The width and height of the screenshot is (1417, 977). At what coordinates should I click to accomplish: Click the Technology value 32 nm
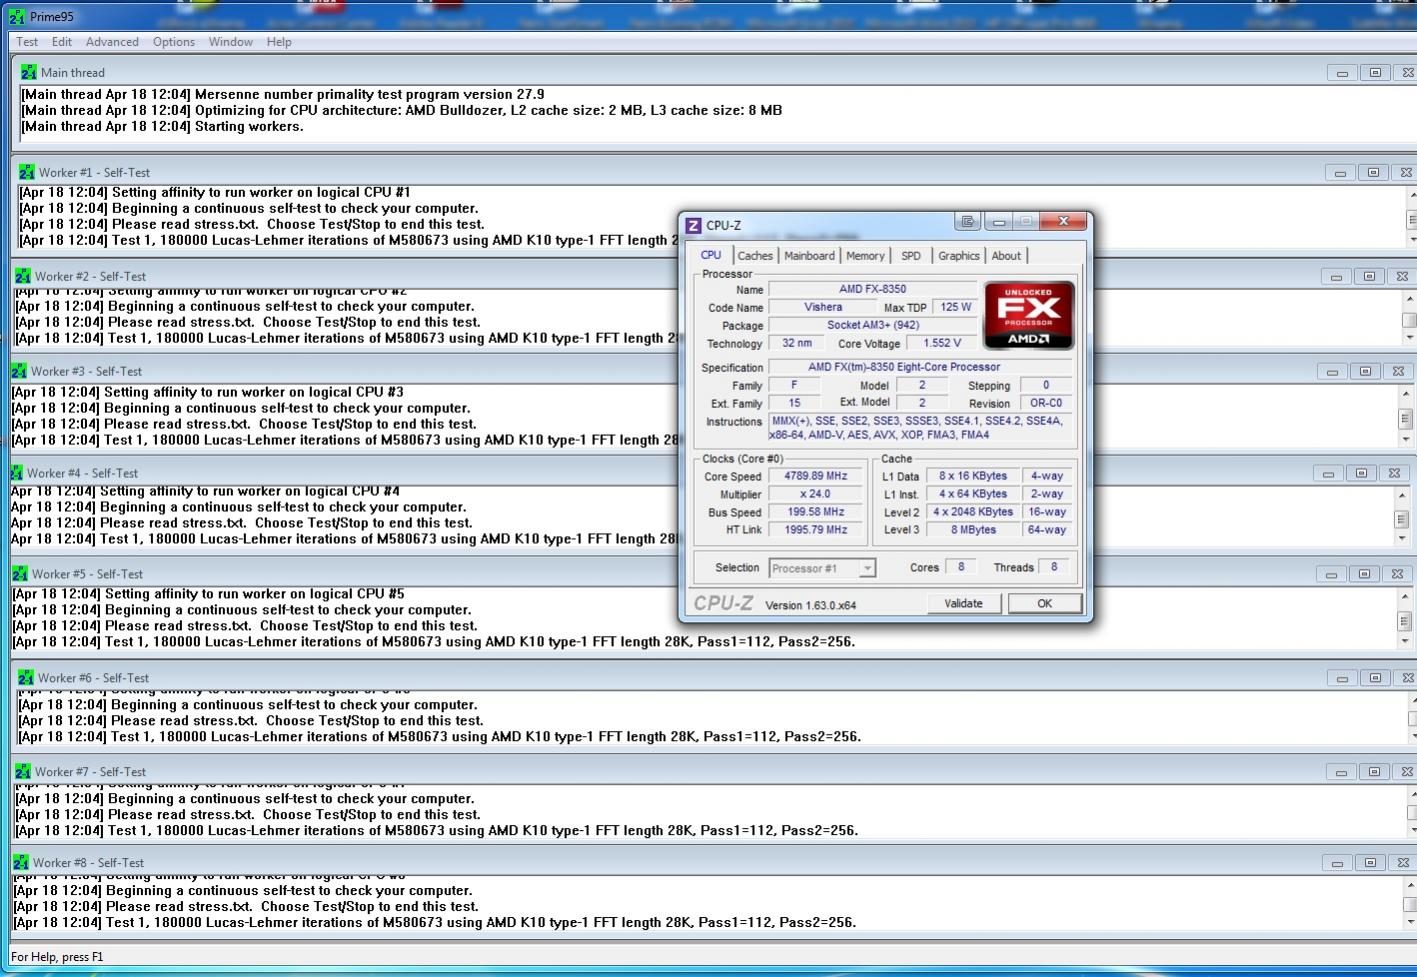tap(797, 343)
